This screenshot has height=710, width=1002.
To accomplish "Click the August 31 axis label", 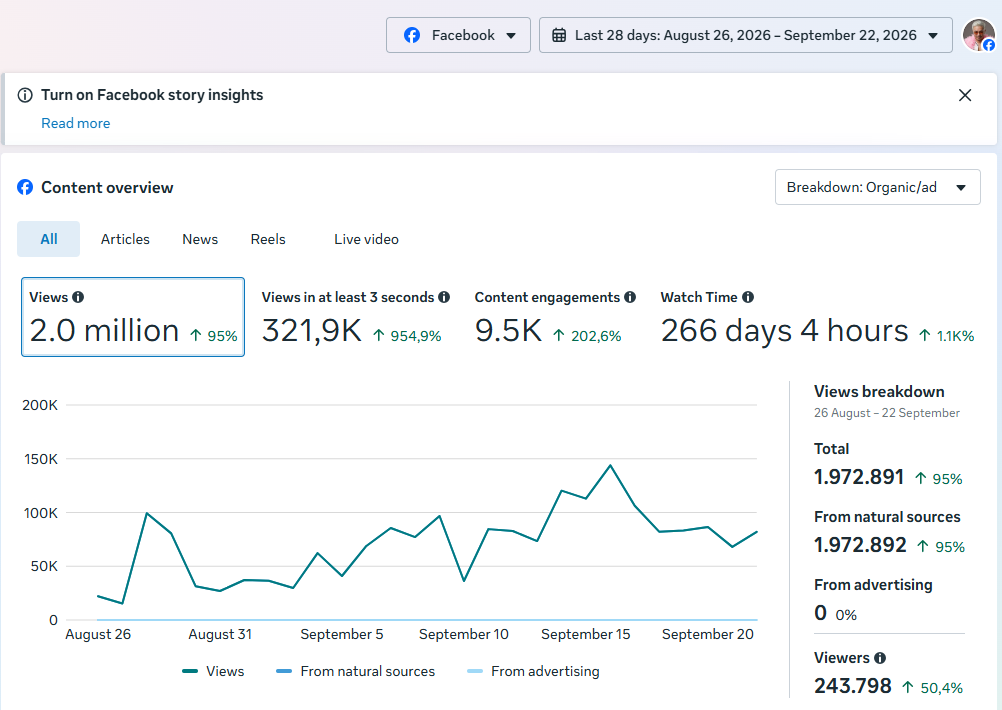I will [220, 634].
